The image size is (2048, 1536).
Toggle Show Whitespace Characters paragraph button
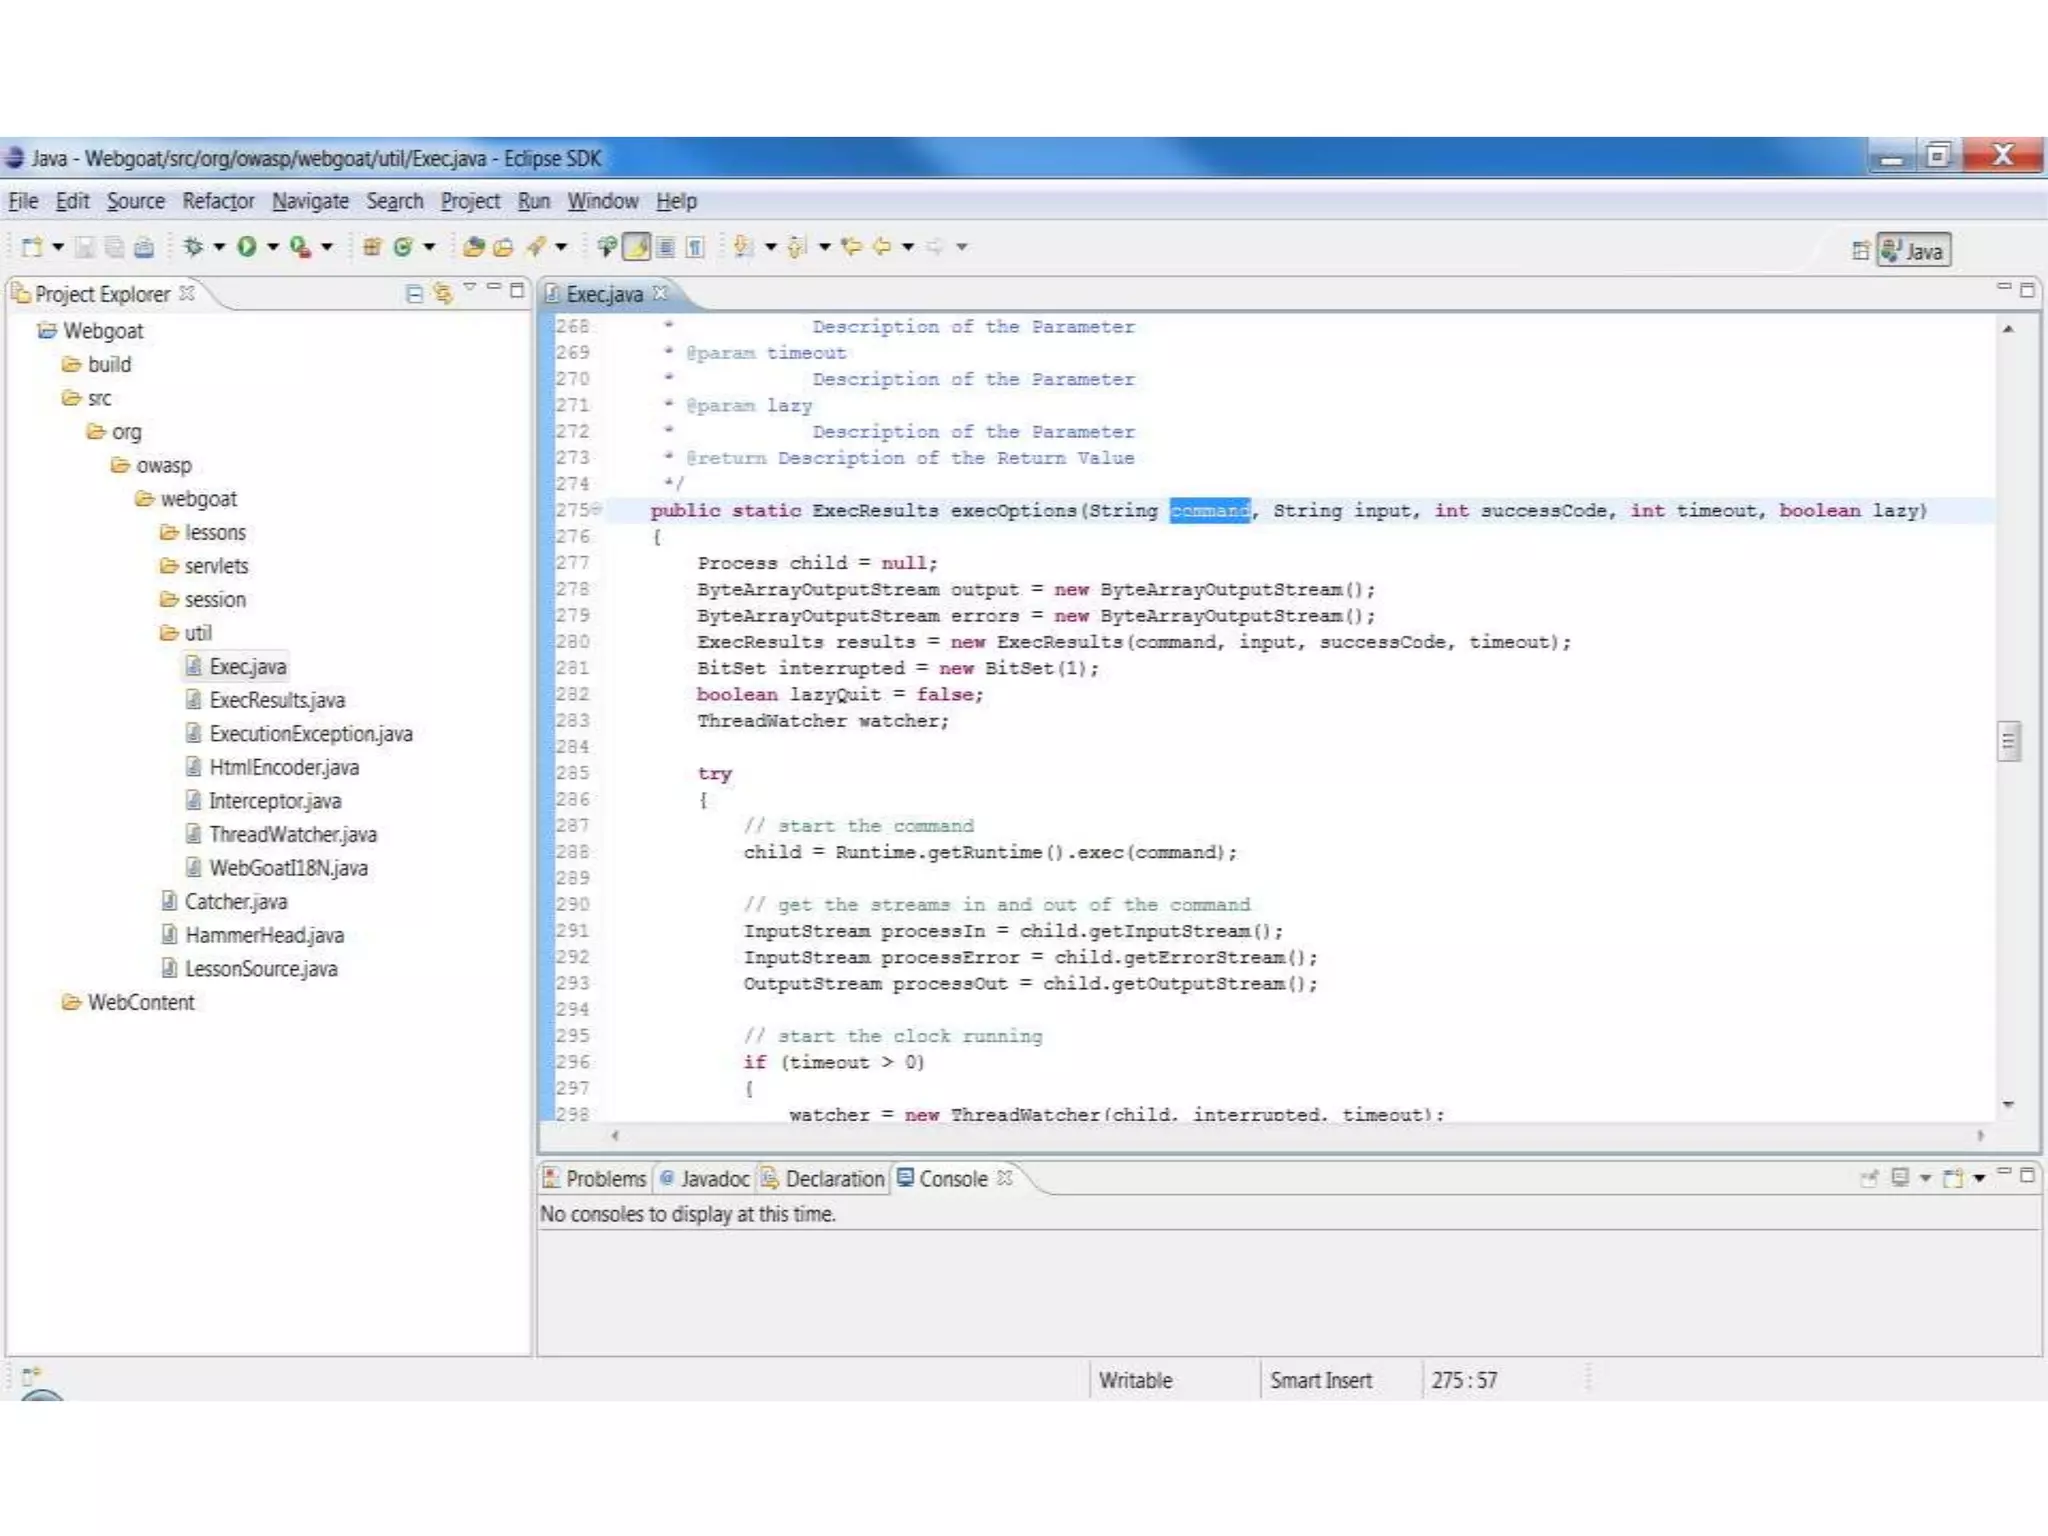[x=695, y=246]
